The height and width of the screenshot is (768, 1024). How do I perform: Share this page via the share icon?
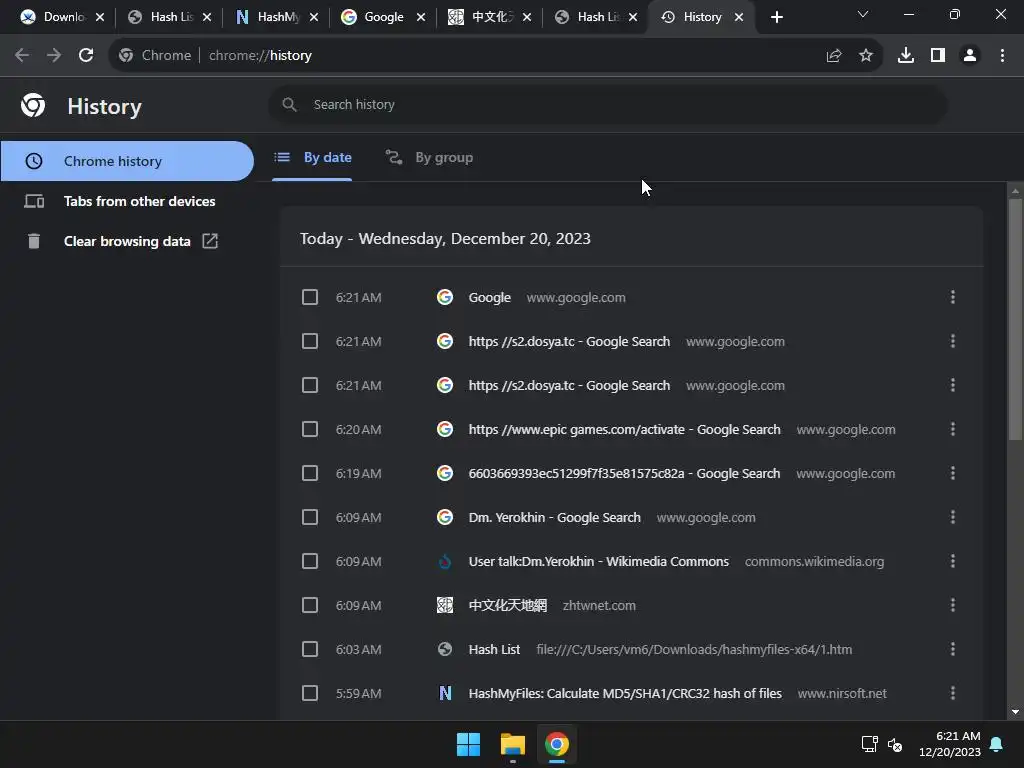tap(834, 56)
